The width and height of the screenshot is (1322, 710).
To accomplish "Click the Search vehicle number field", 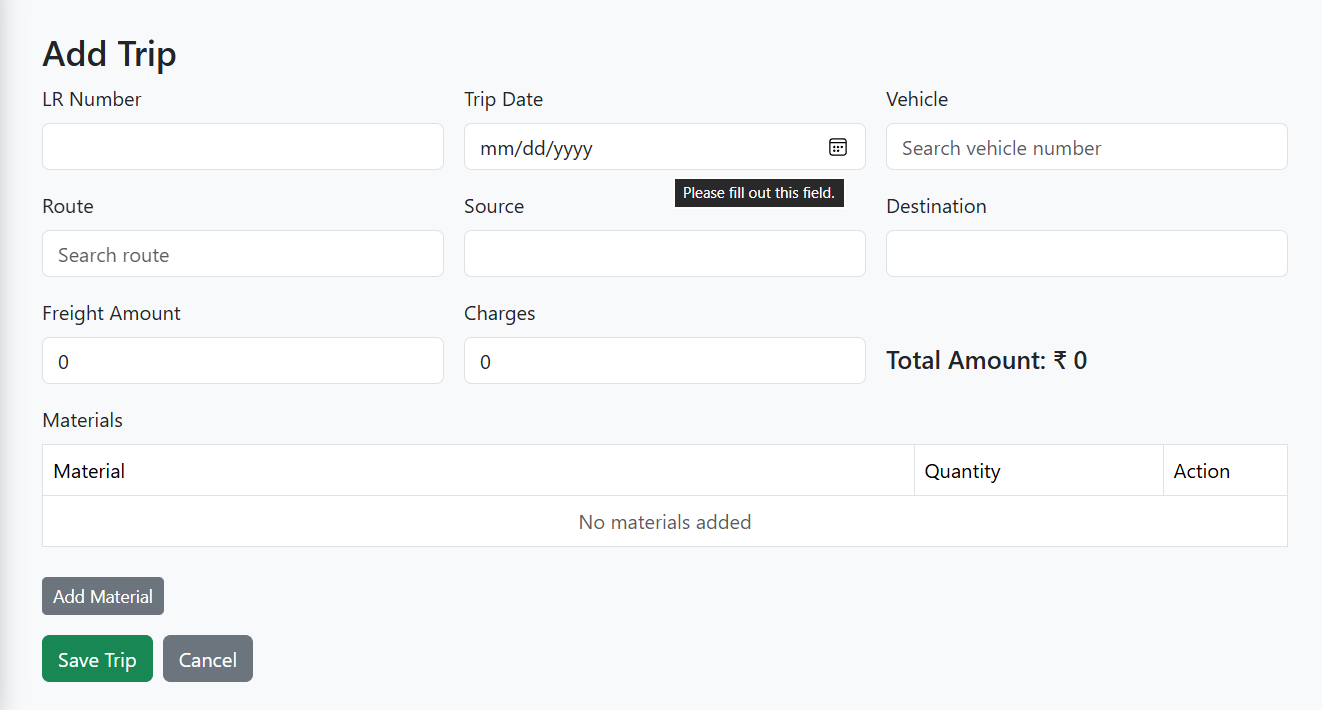I will click(1087, 147).
